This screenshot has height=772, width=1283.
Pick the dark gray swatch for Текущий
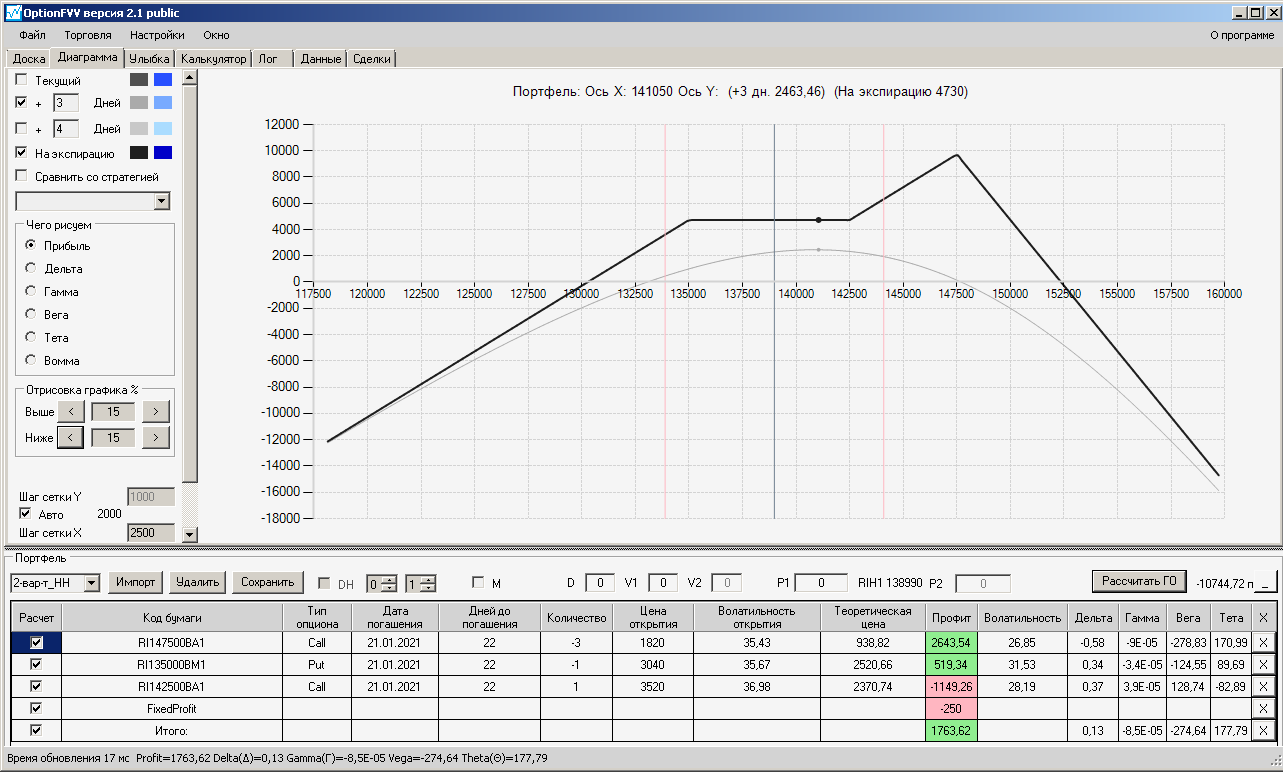point(139,80)
